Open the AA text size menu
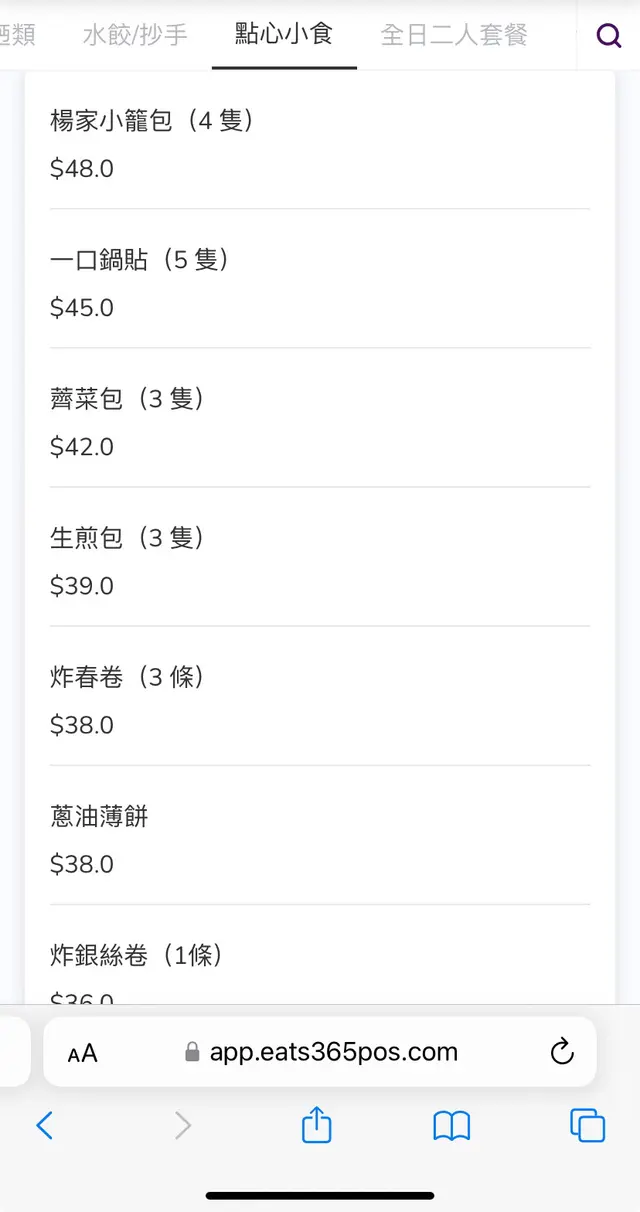 pos(83,1052)
